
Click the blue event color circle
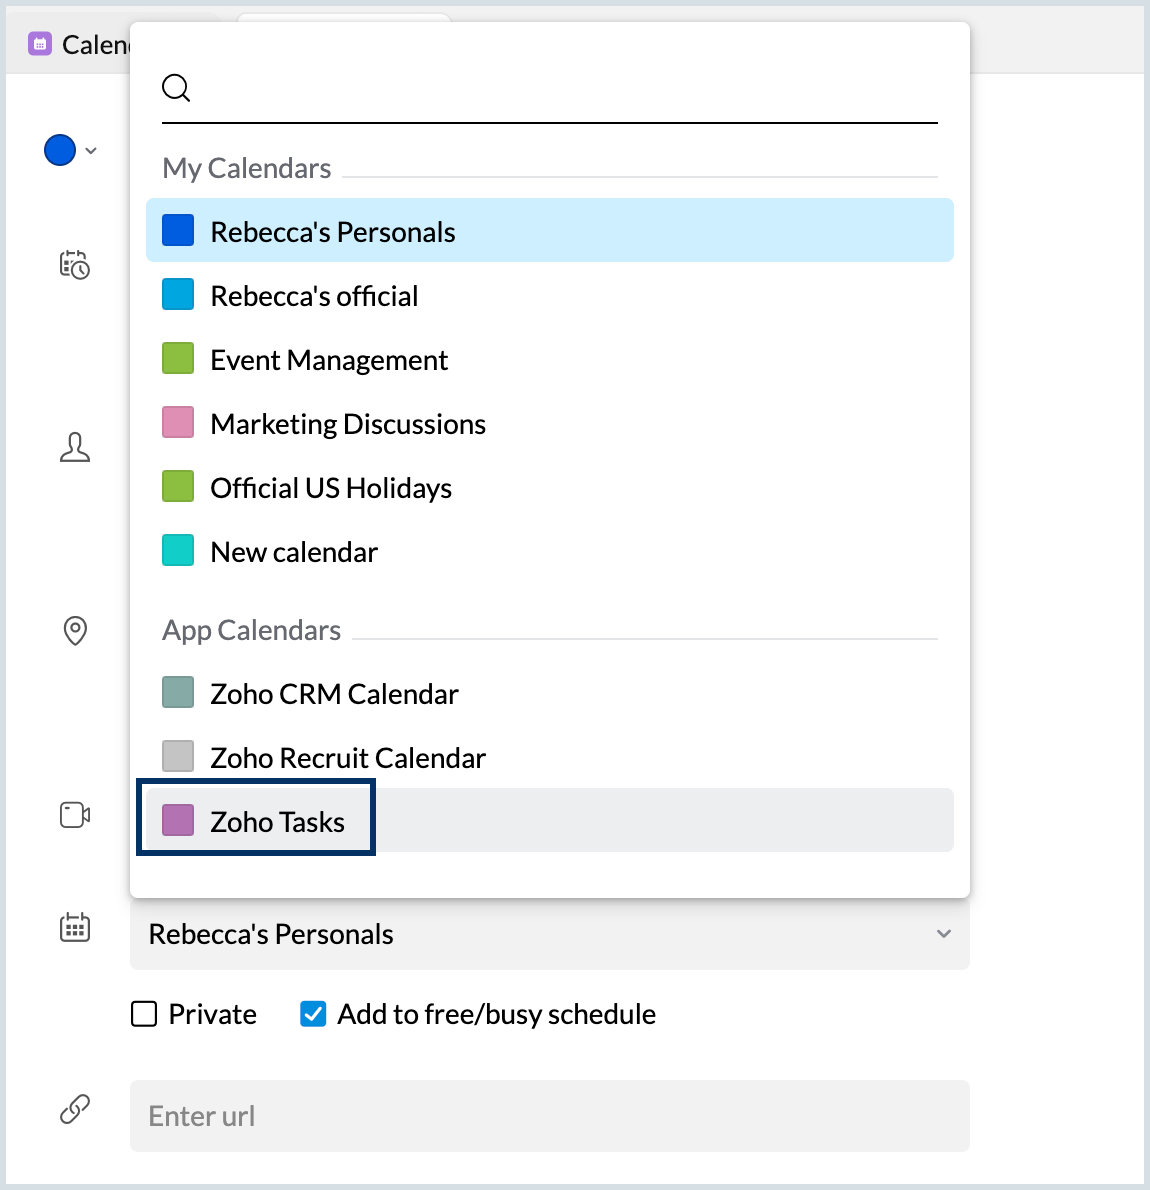click(60, 150)
